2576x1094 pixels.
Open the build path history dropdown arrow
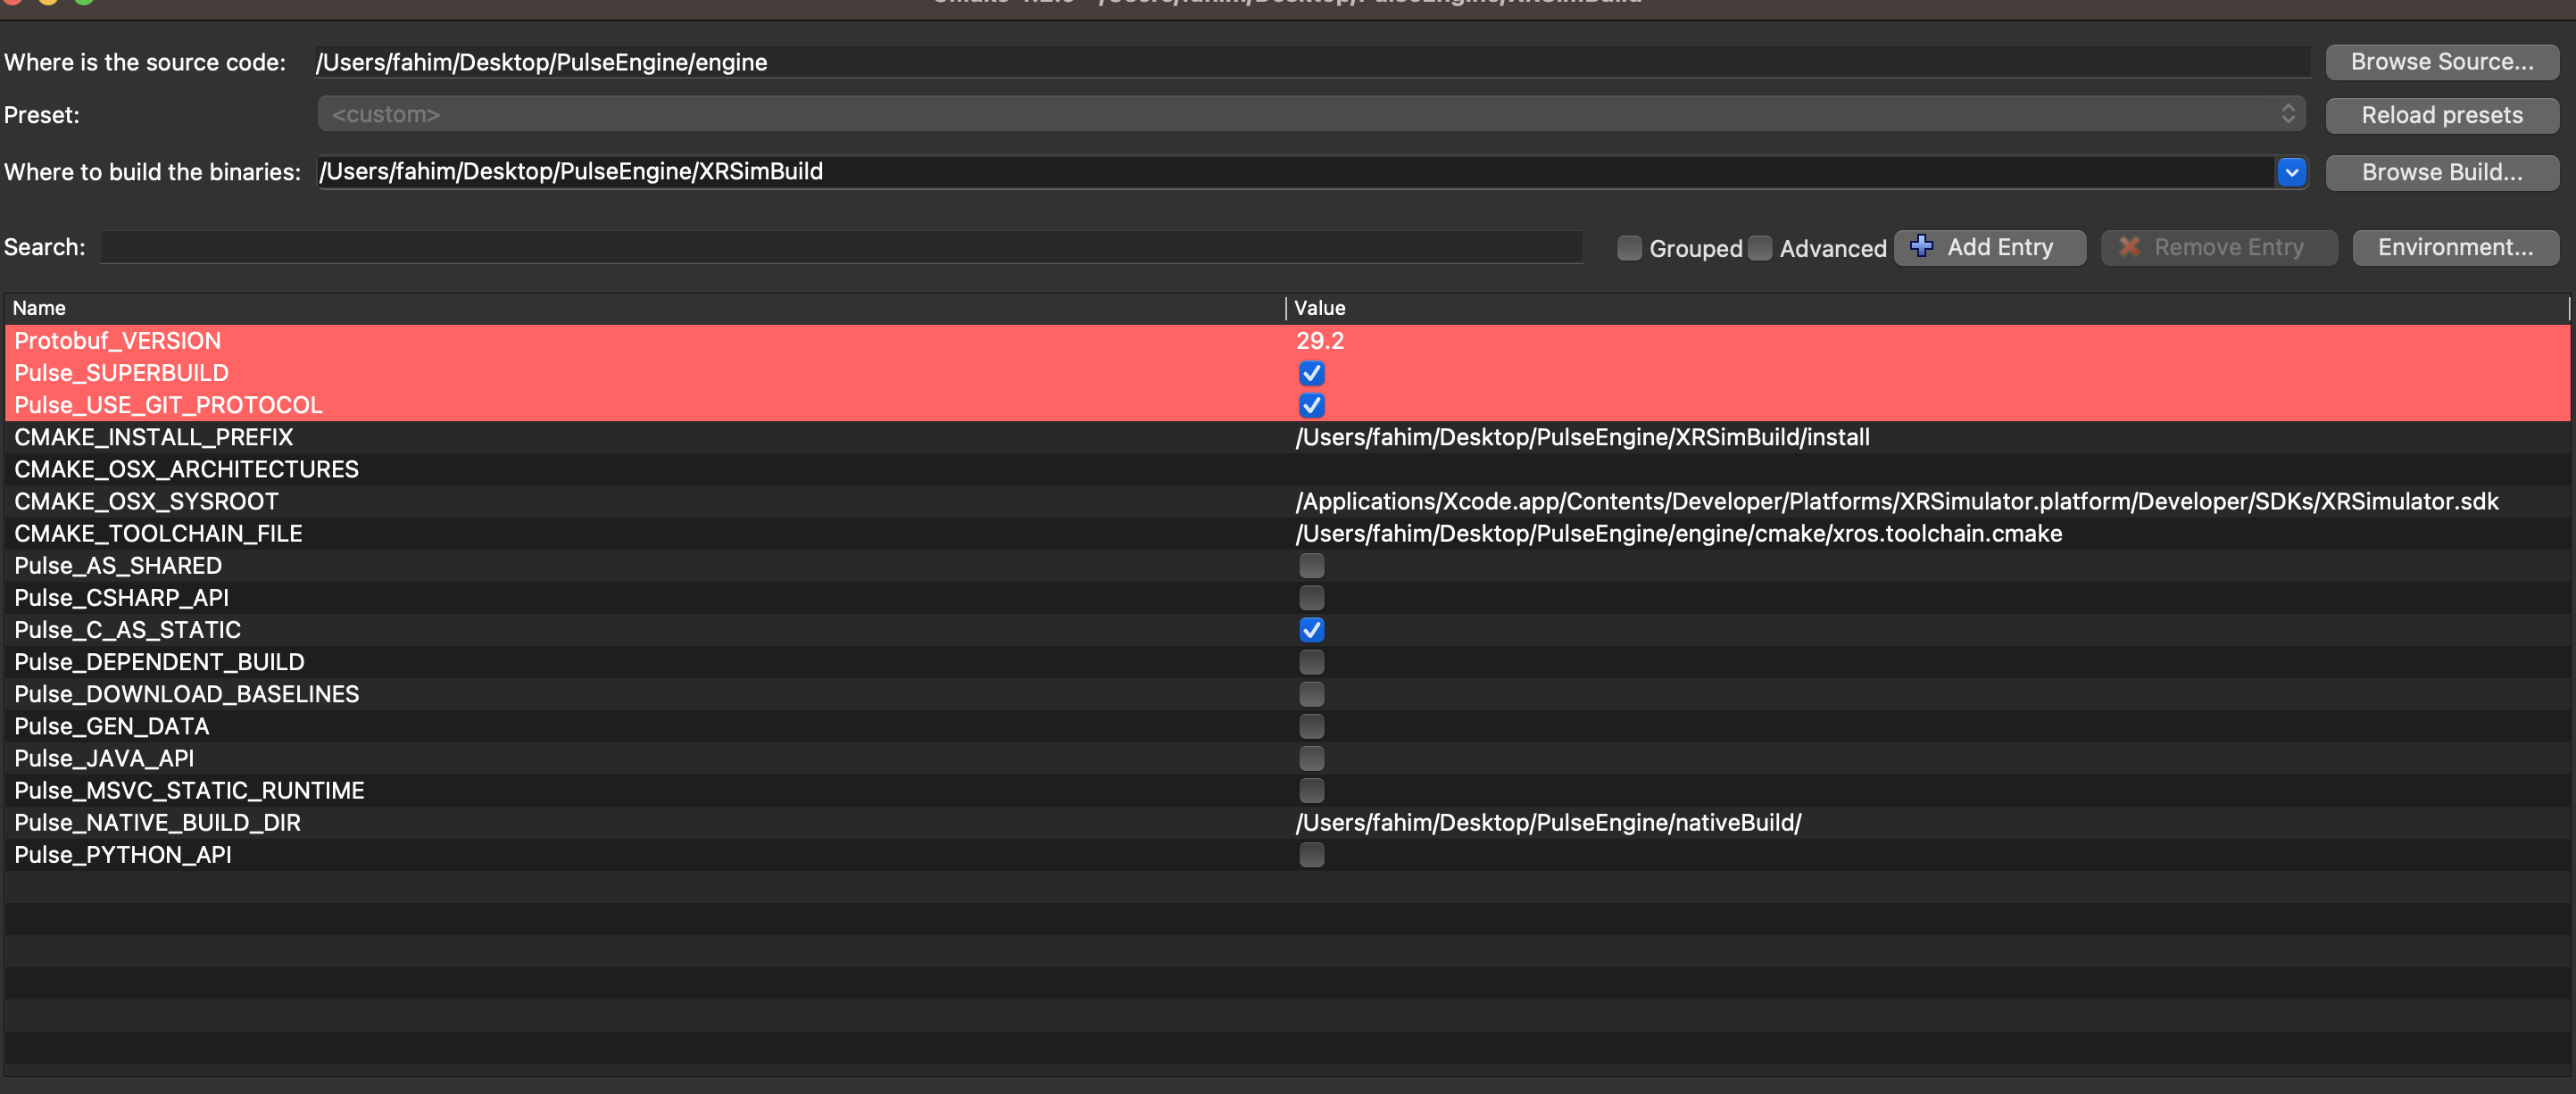[2291, 172]
